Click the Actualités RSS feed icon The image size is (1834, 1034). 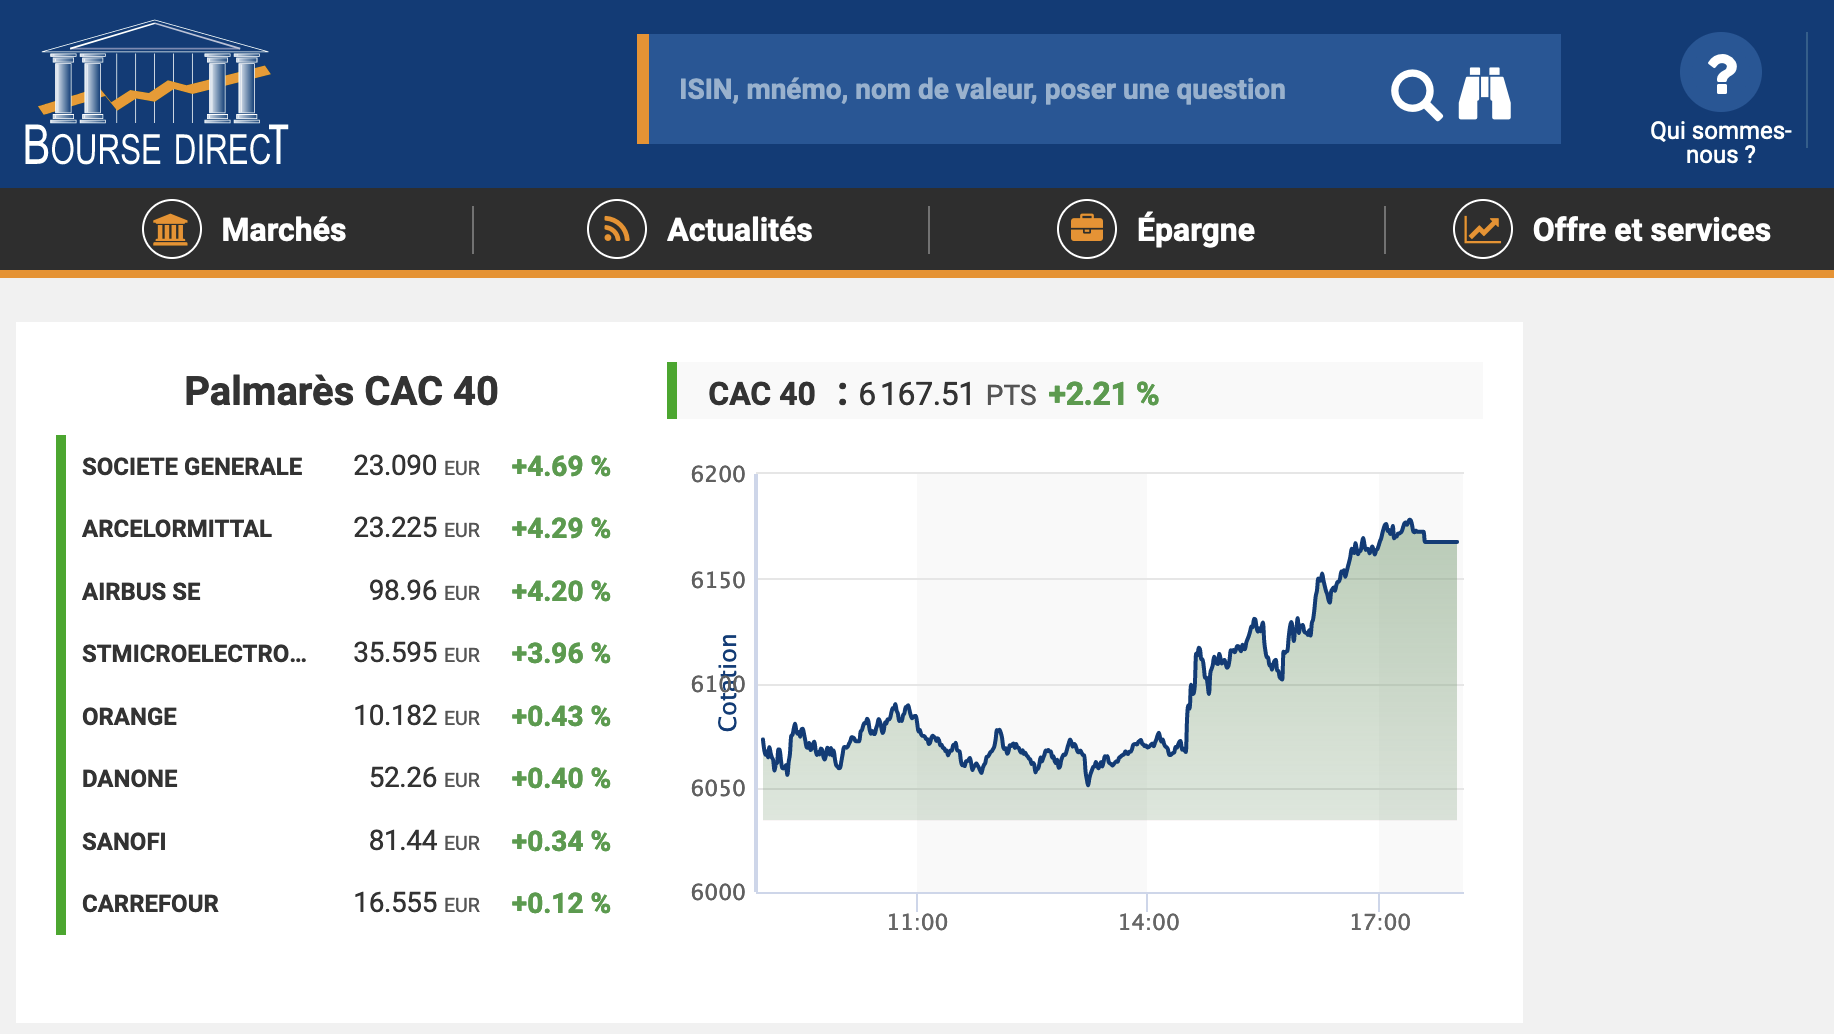click(x=616, y=229)
